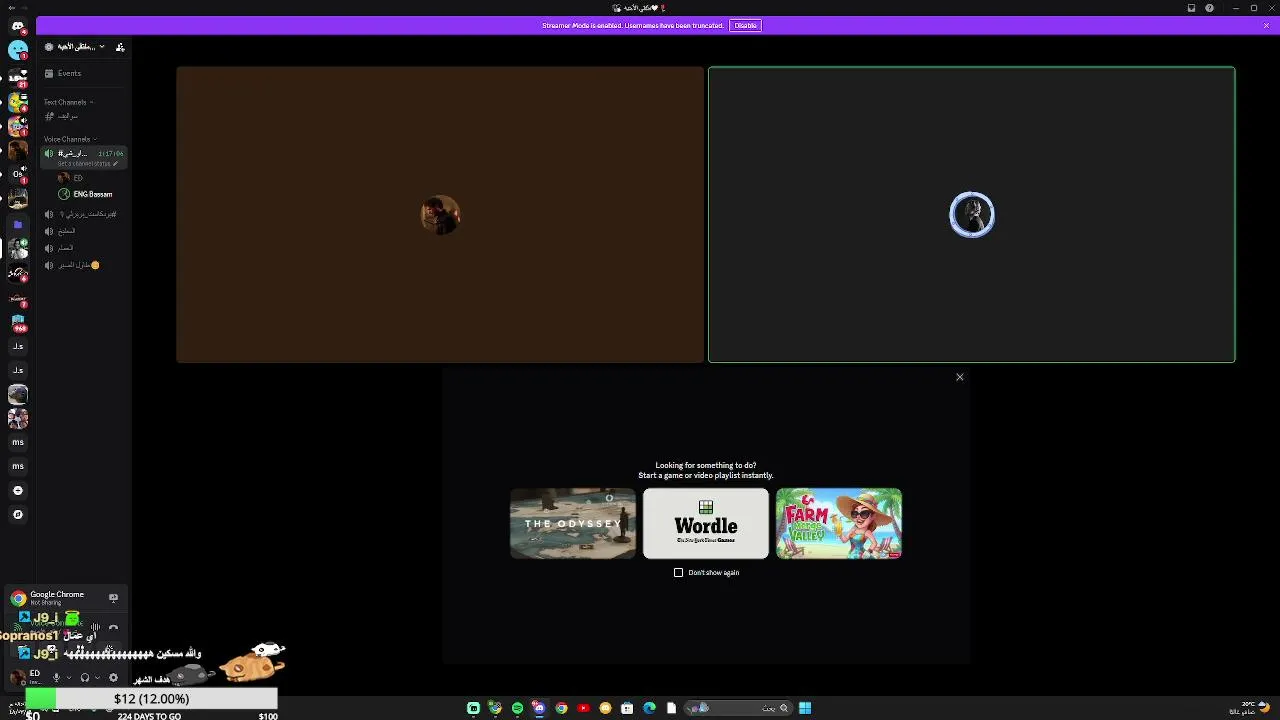Click the Windows Start button in the taskbar
1280x720 pixels.
point(805,708)
